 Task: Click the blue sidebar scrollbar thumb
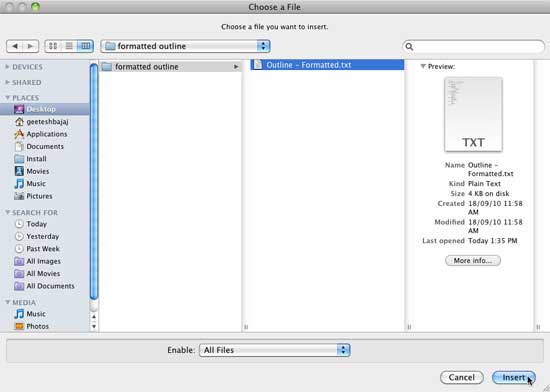point(94,182)
